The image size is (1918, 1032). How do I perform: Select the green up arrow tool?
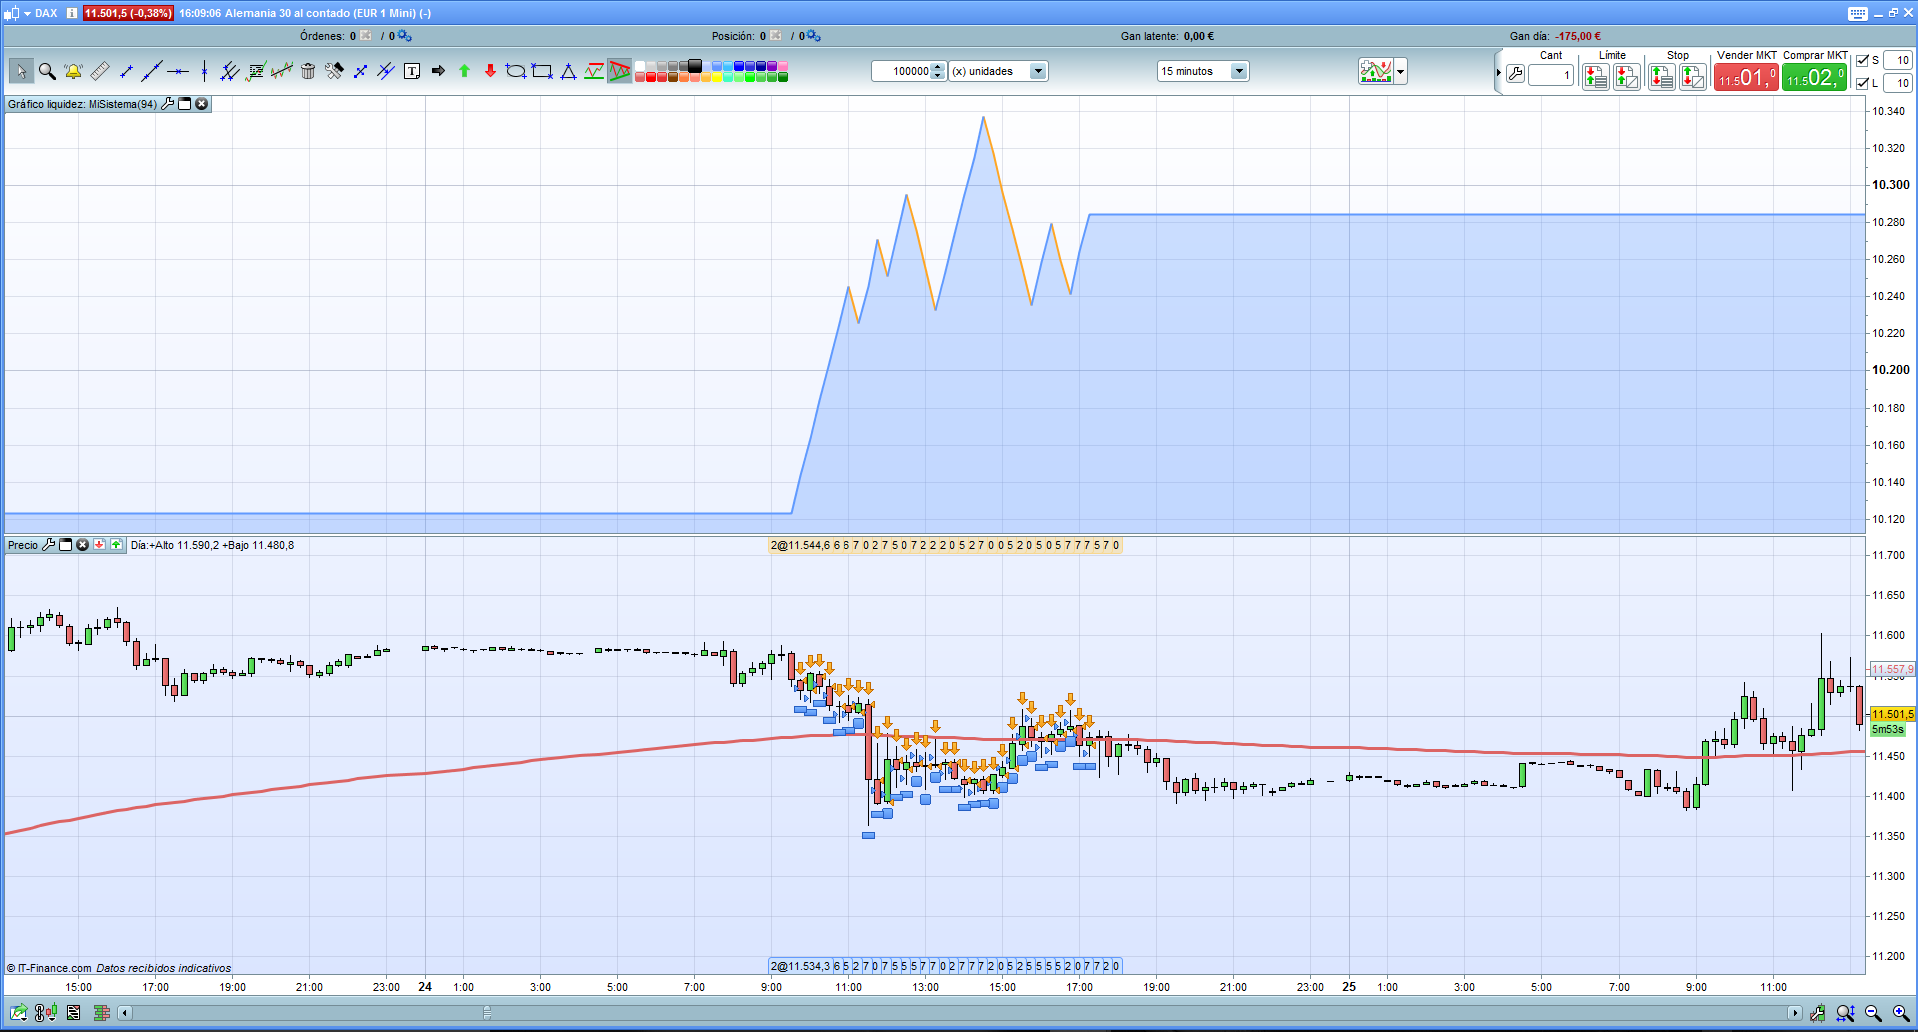(464, 71)
